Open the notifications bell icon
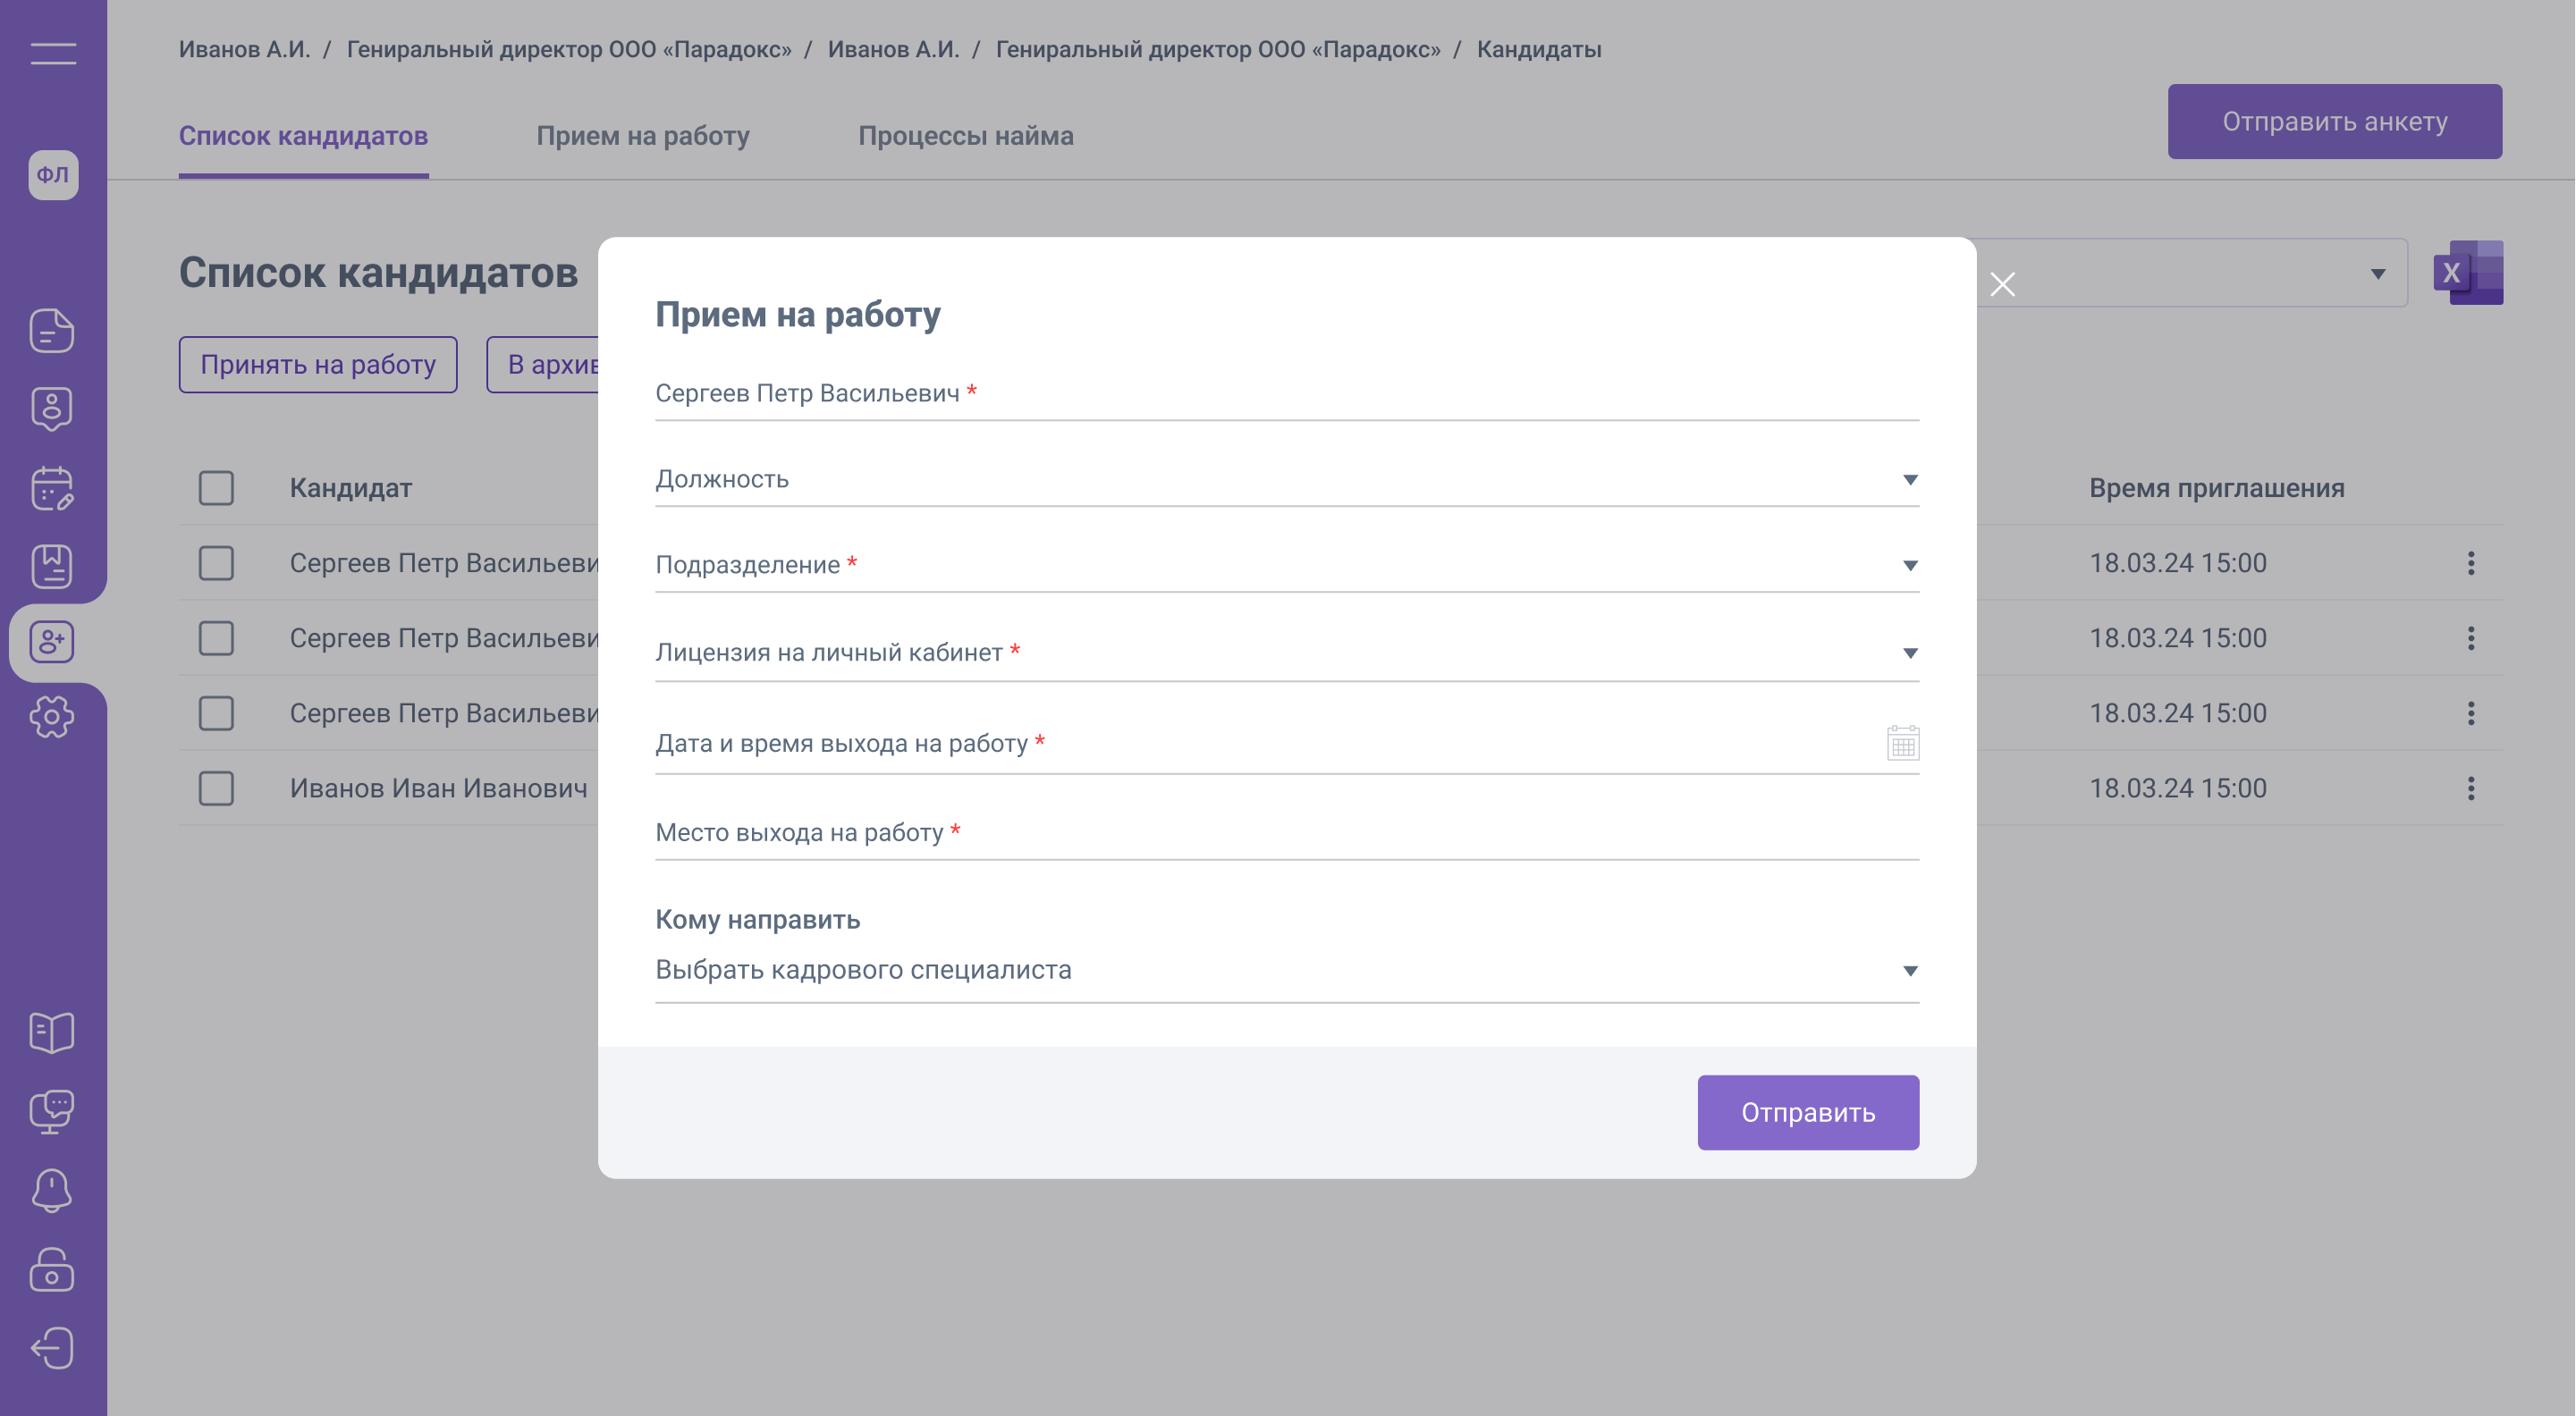This screenshot has width=2576, height=1416. click(x=52, y=1190)
